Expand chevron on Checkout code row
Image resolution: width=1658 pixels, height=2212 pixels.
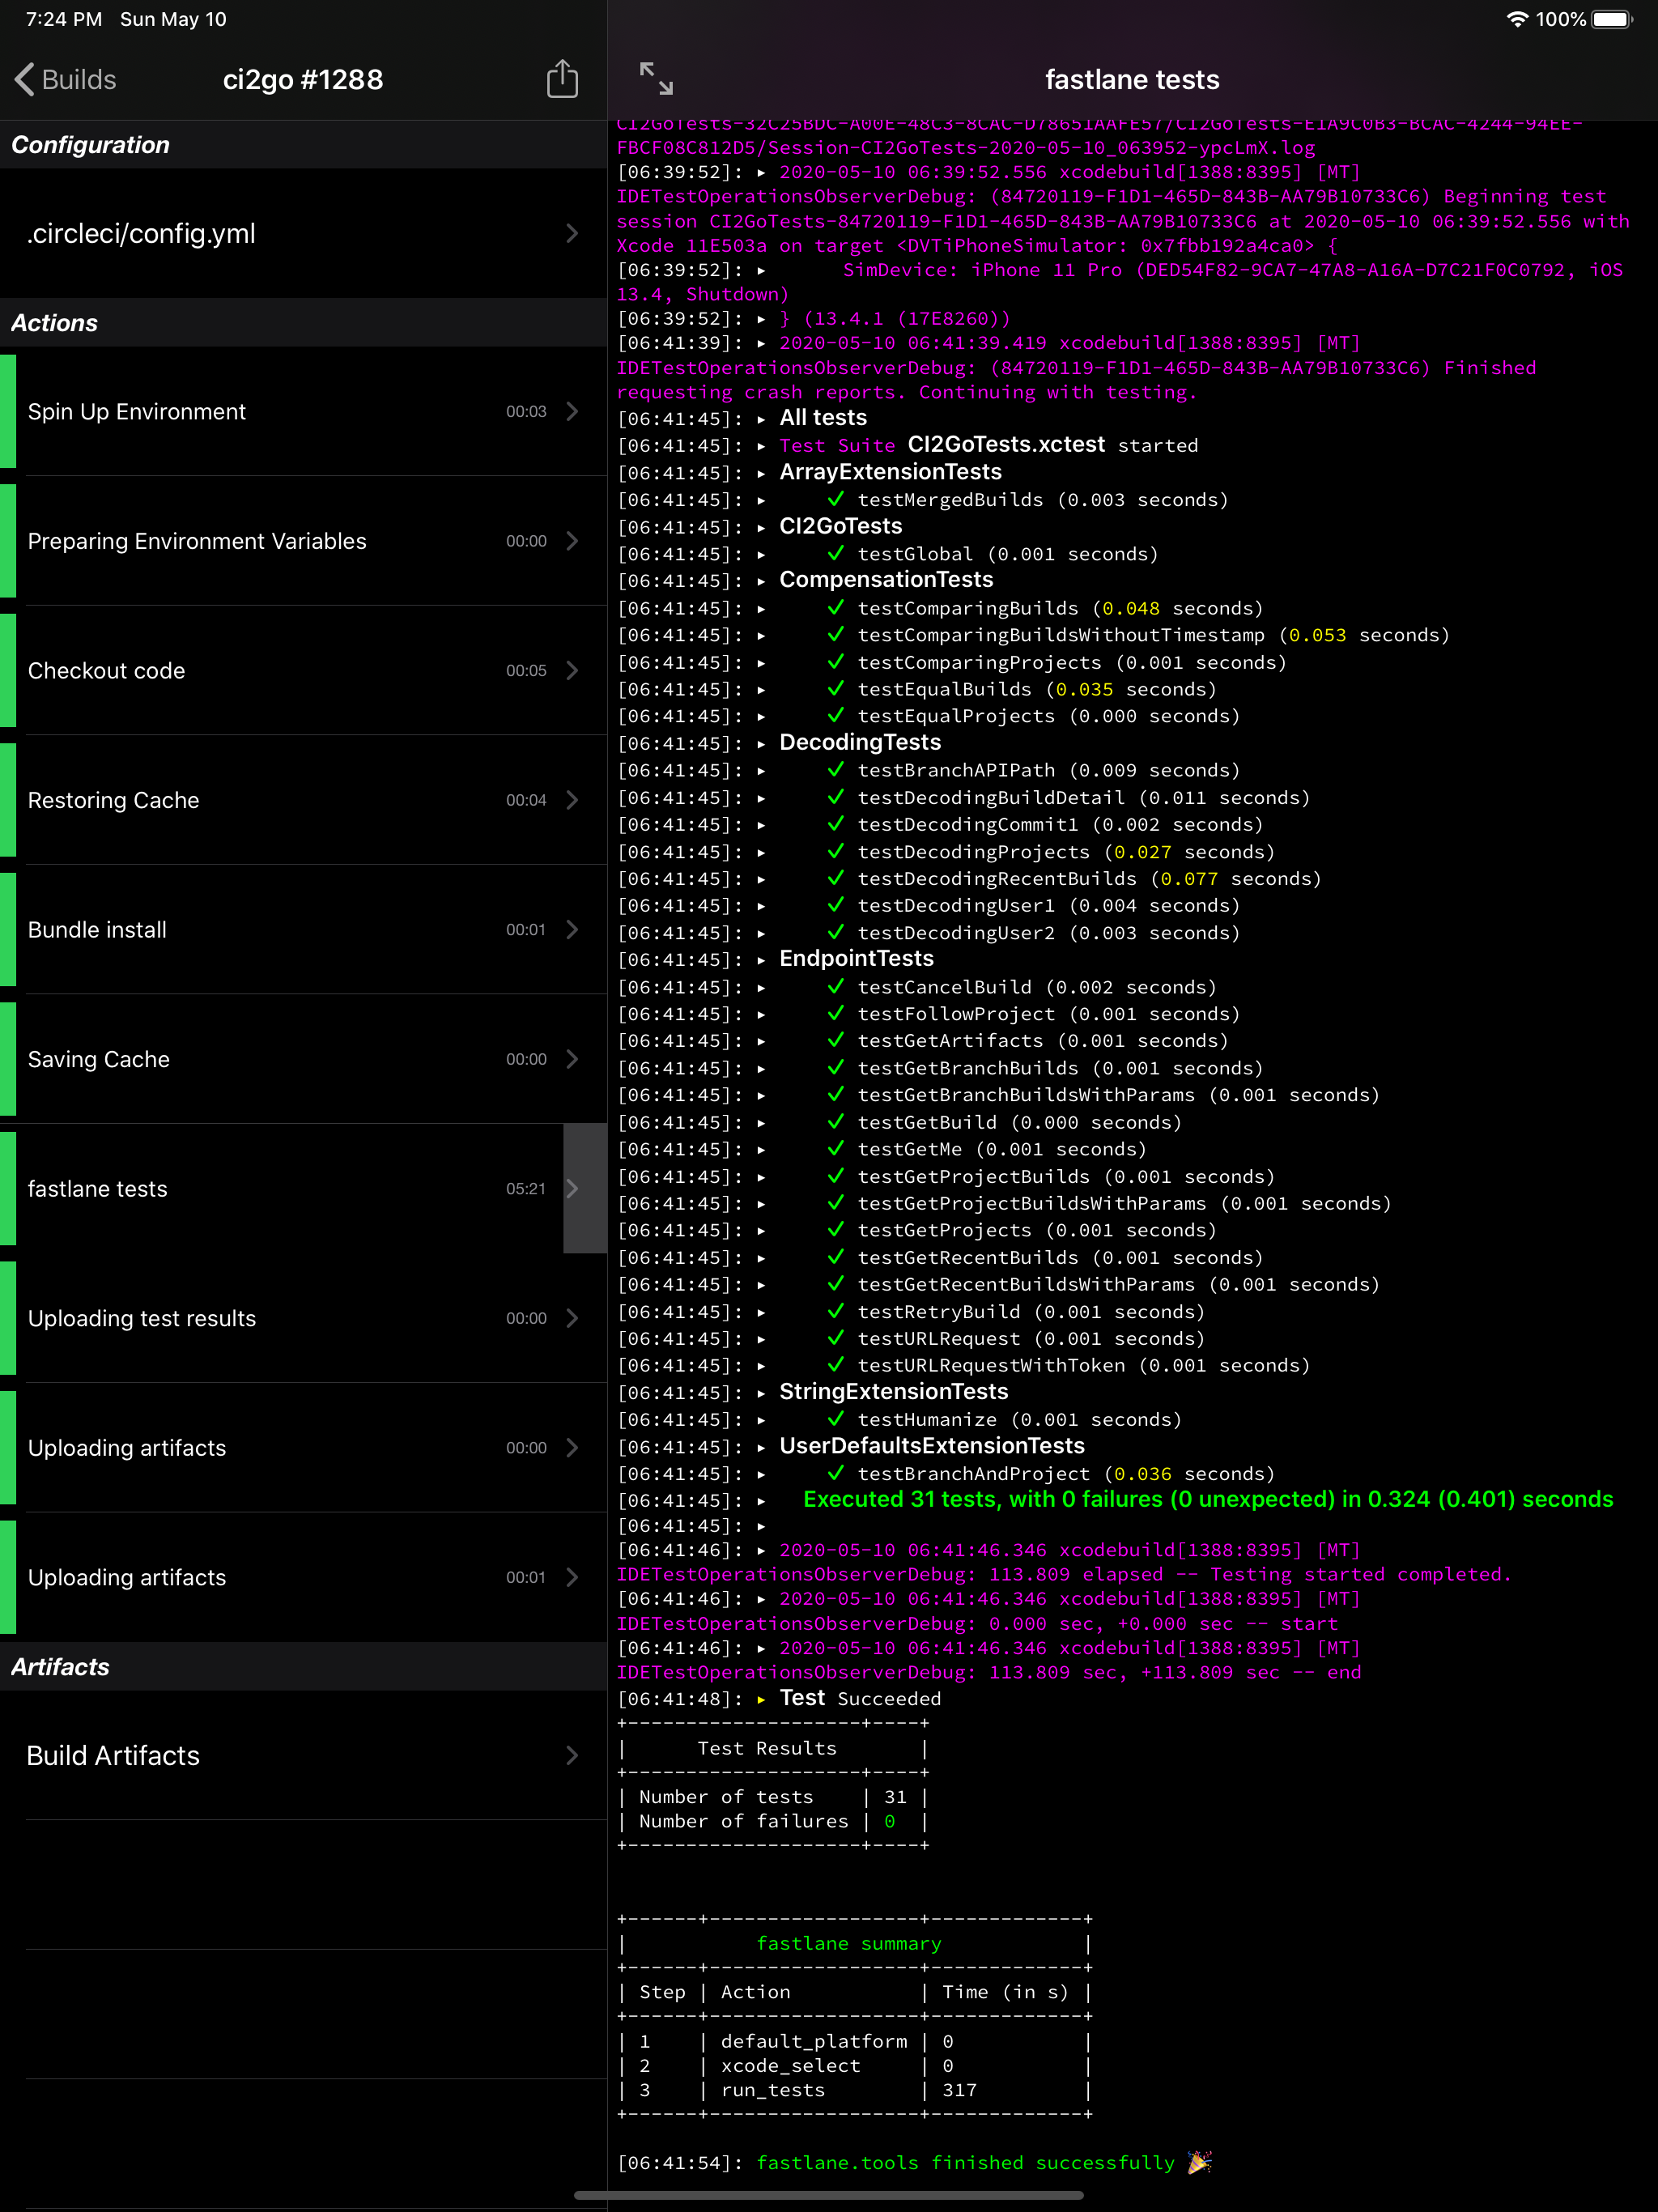click(572, 670)
